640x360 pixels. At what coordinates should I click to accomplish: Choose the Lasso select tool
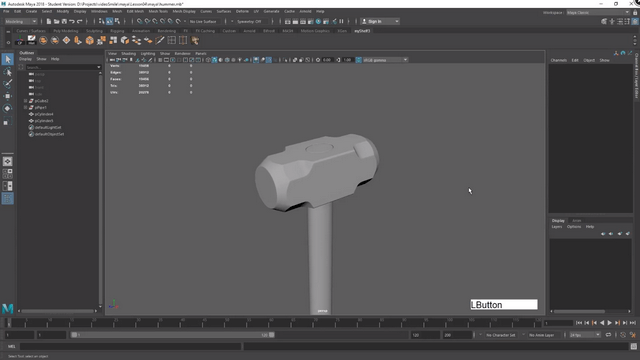pyautogui.click(x=7, y=72)
